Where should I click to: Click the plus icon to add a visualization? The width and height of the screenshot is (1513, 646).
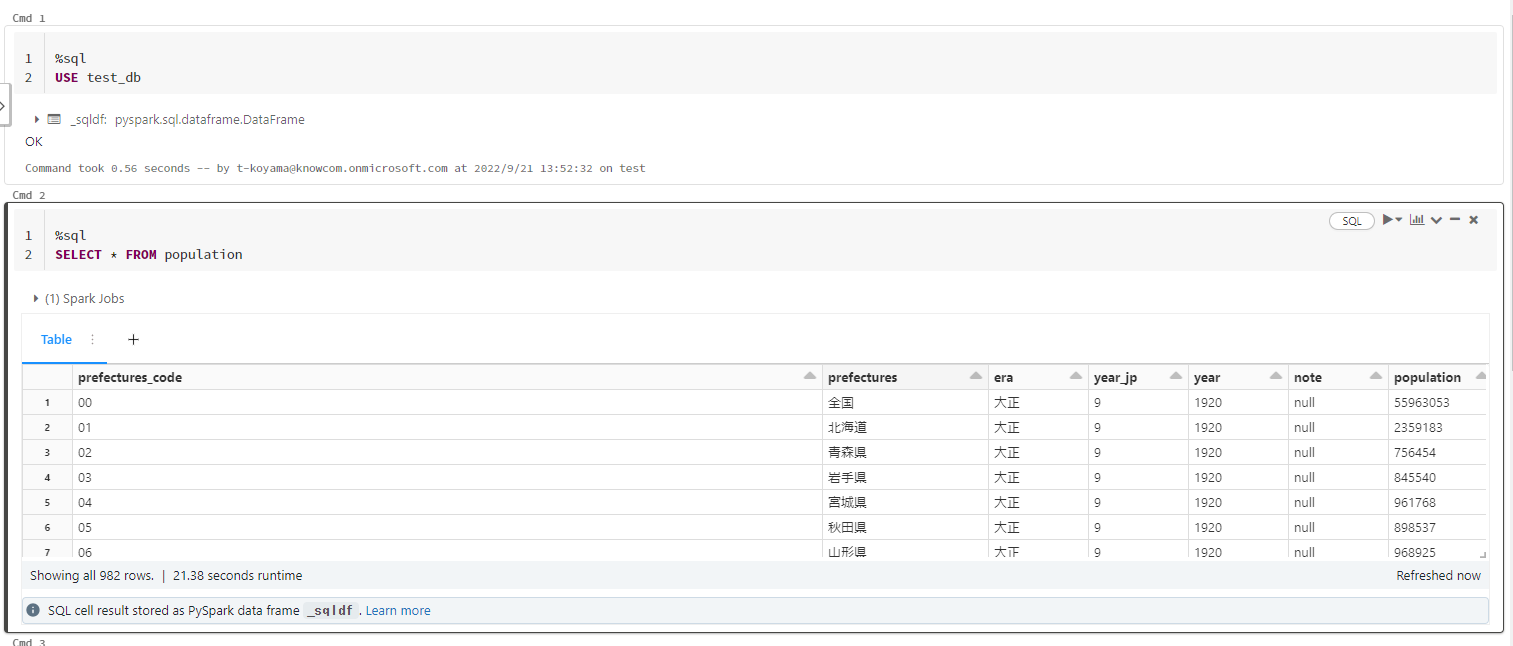133,340
